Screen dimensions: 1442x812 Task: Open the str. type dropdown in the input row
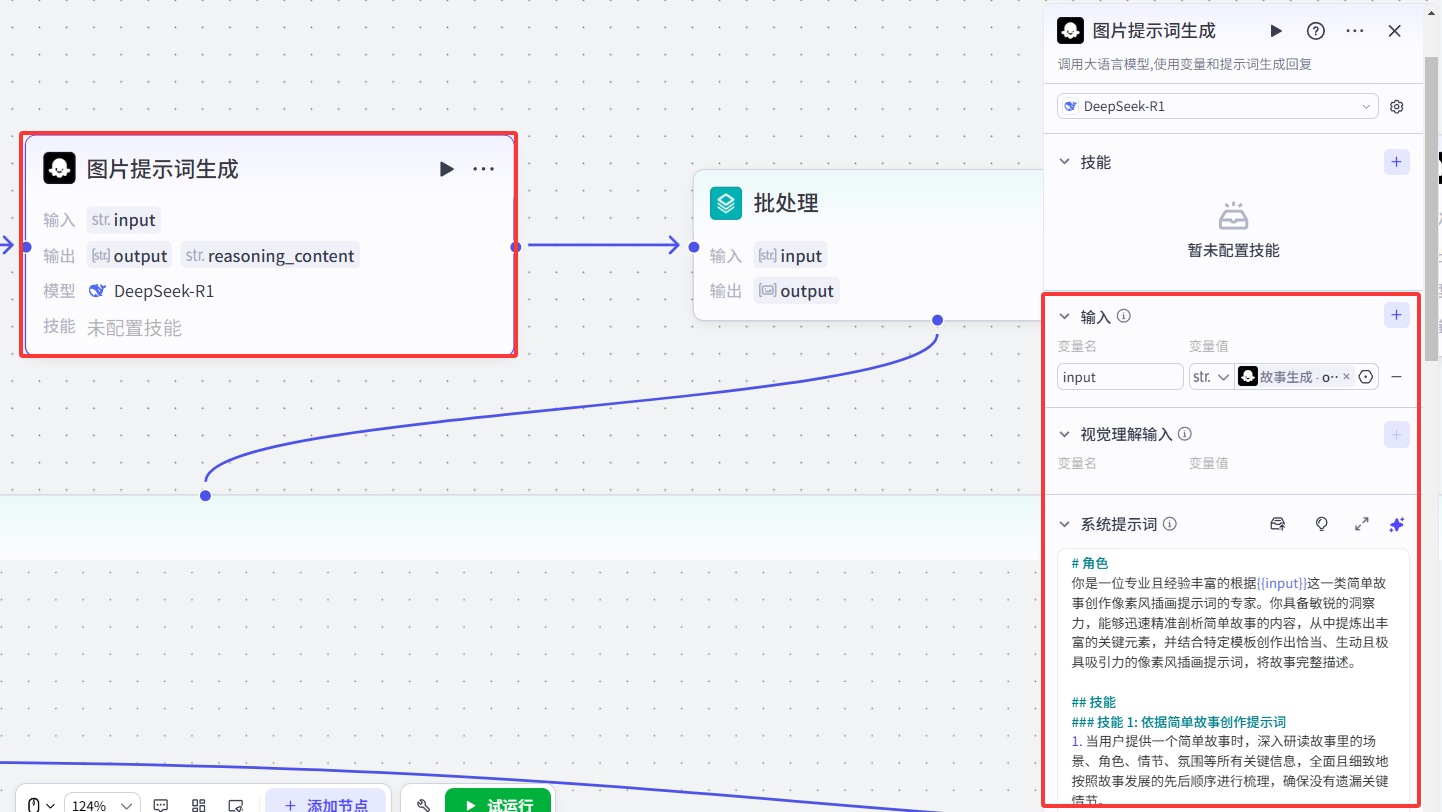tap(1211, 377)
